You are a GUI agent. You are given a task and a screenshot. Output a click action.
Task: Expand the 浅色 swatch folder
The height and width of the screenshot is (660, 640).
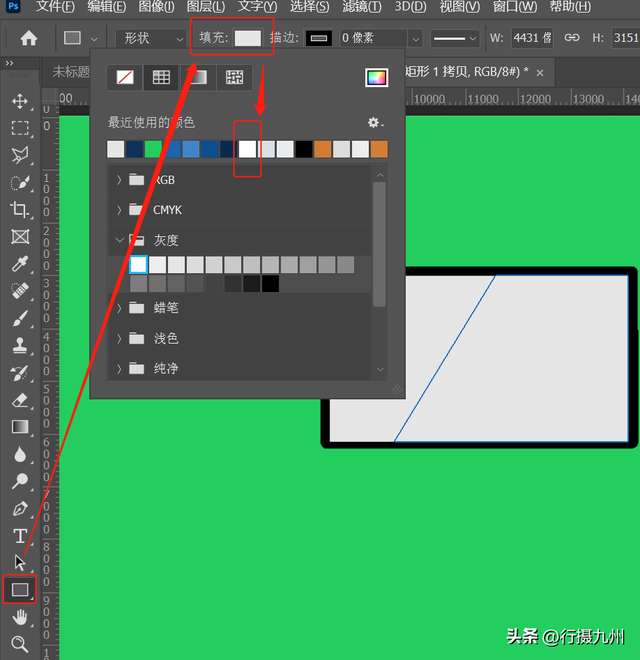[119, 338]
